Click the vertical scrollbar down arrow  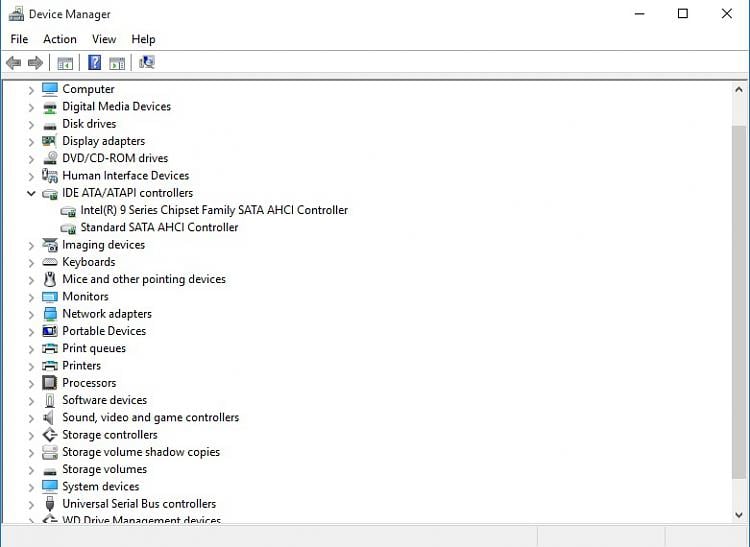(x=739, y=515)
